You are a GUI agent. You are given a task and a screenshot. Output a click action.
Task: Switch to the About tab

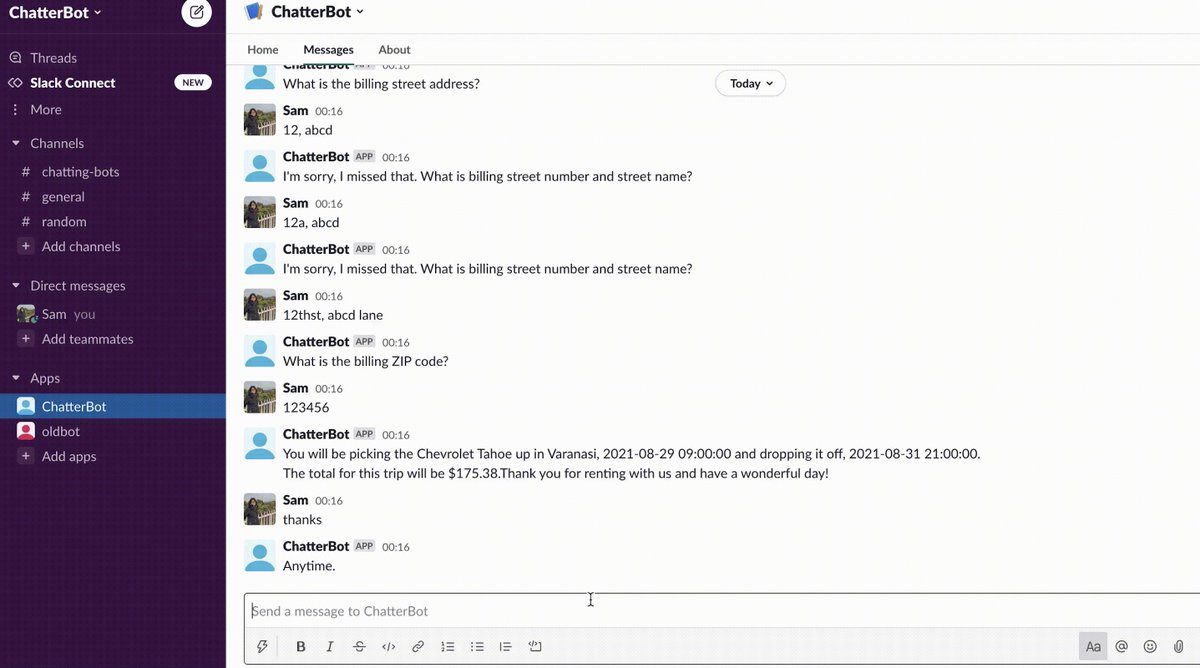(394, 50)
